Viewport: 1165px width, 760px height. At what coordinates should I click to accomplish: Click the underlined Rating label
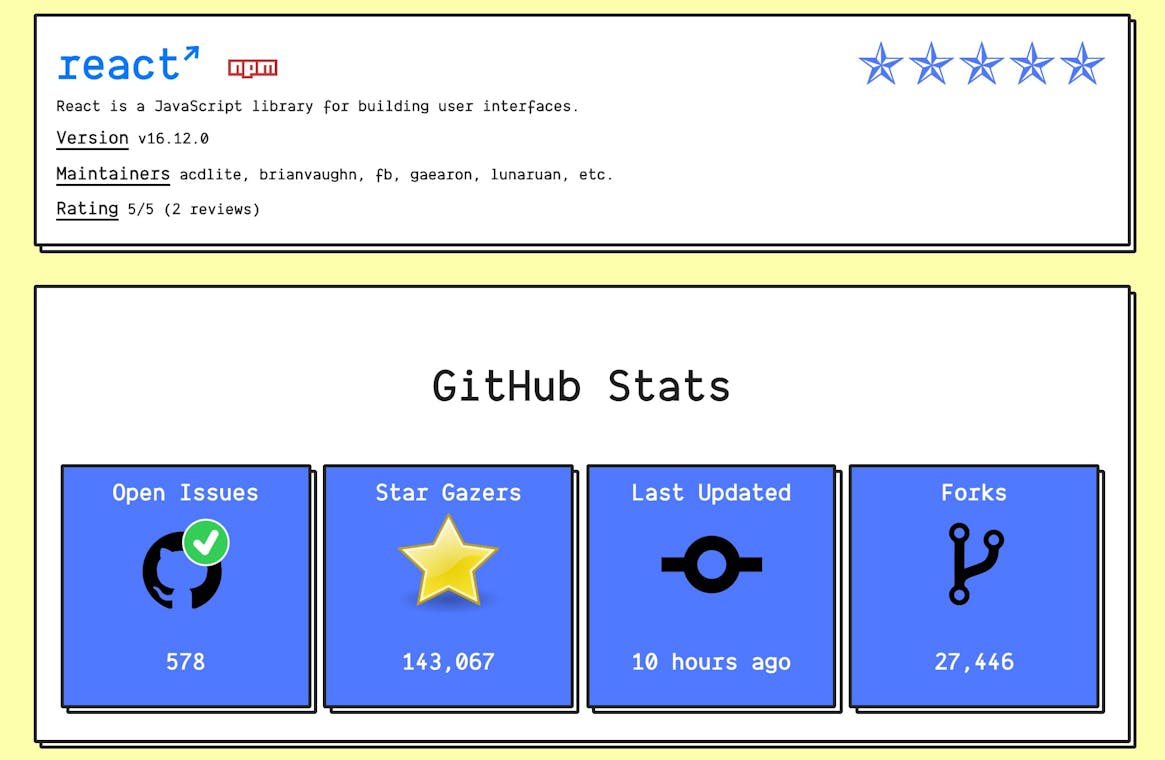pos(87,209)
